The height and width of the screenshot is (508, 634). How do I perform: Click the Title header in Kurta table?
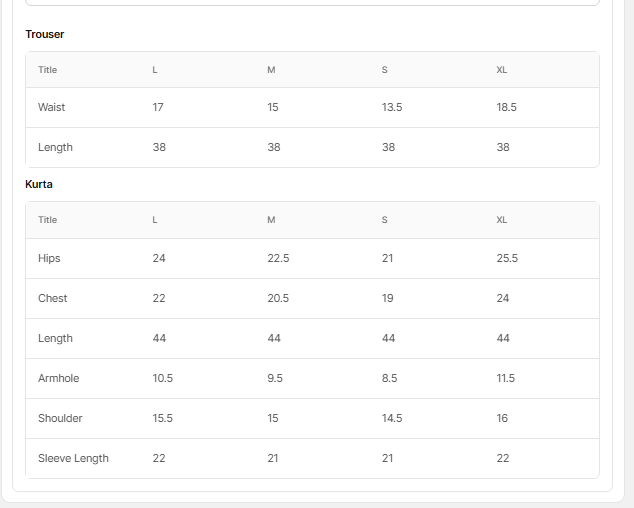coord(47,220)
